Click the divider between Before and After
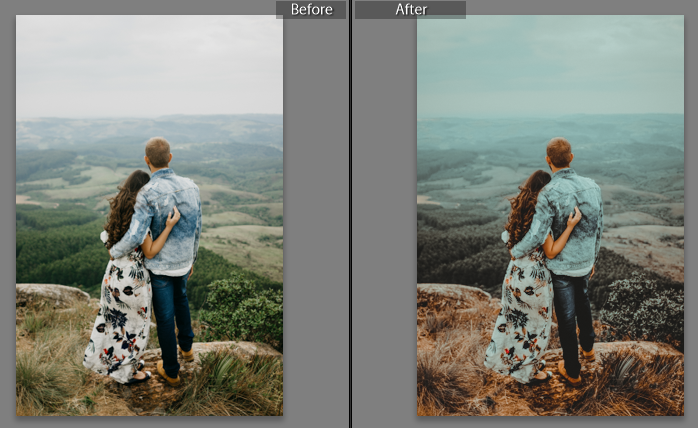Image resolution: width=698 pixels, height=428 pixels. point(351,214)
